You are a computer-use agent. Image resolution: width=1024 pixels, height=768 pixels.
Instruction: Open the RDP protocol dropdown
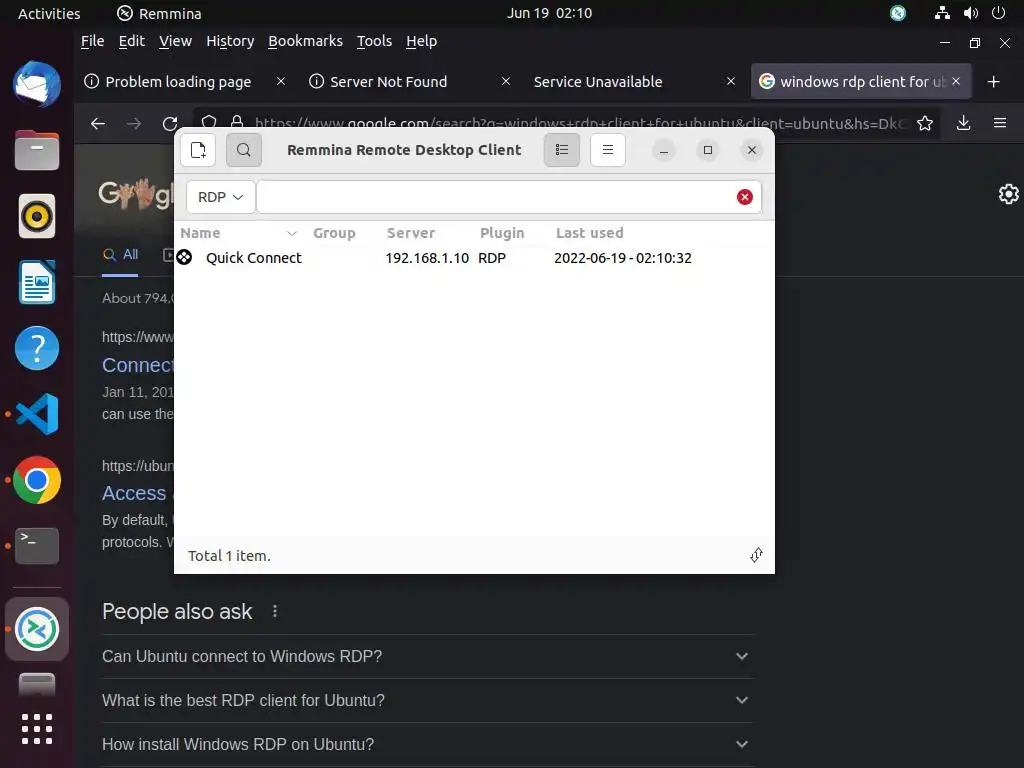[x=220, y=197]
